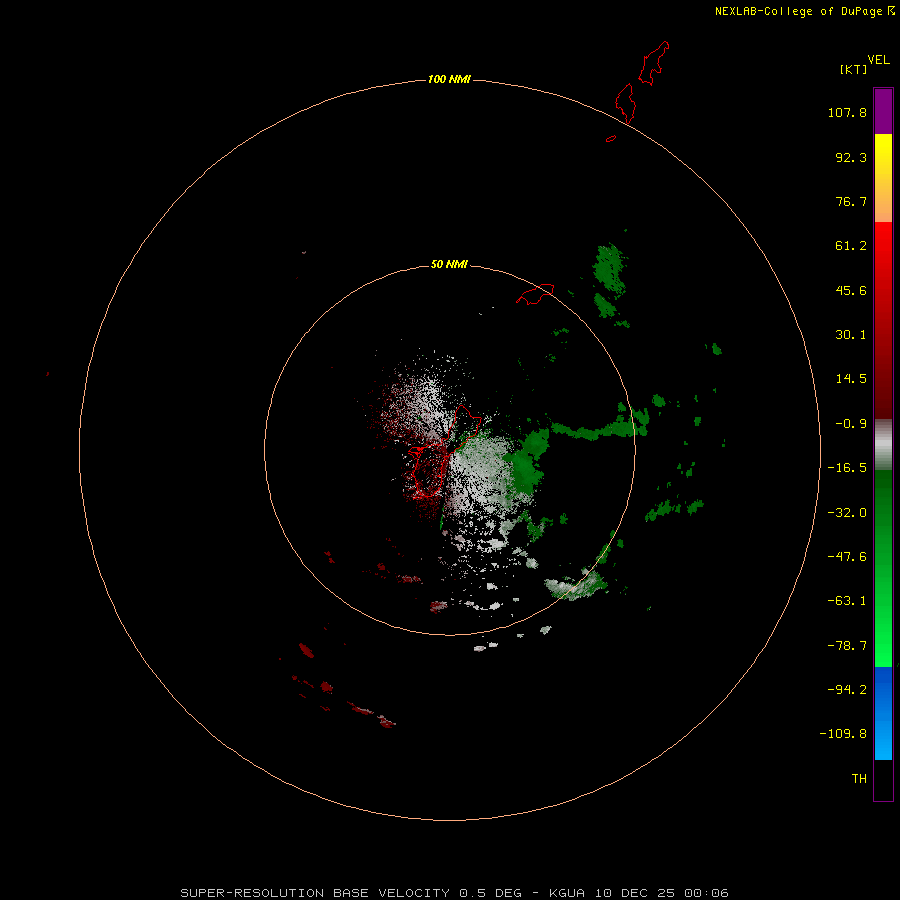Click the purple segment of the velocity scale
This screenshot has width=900, height=900.
click(883, 111)
